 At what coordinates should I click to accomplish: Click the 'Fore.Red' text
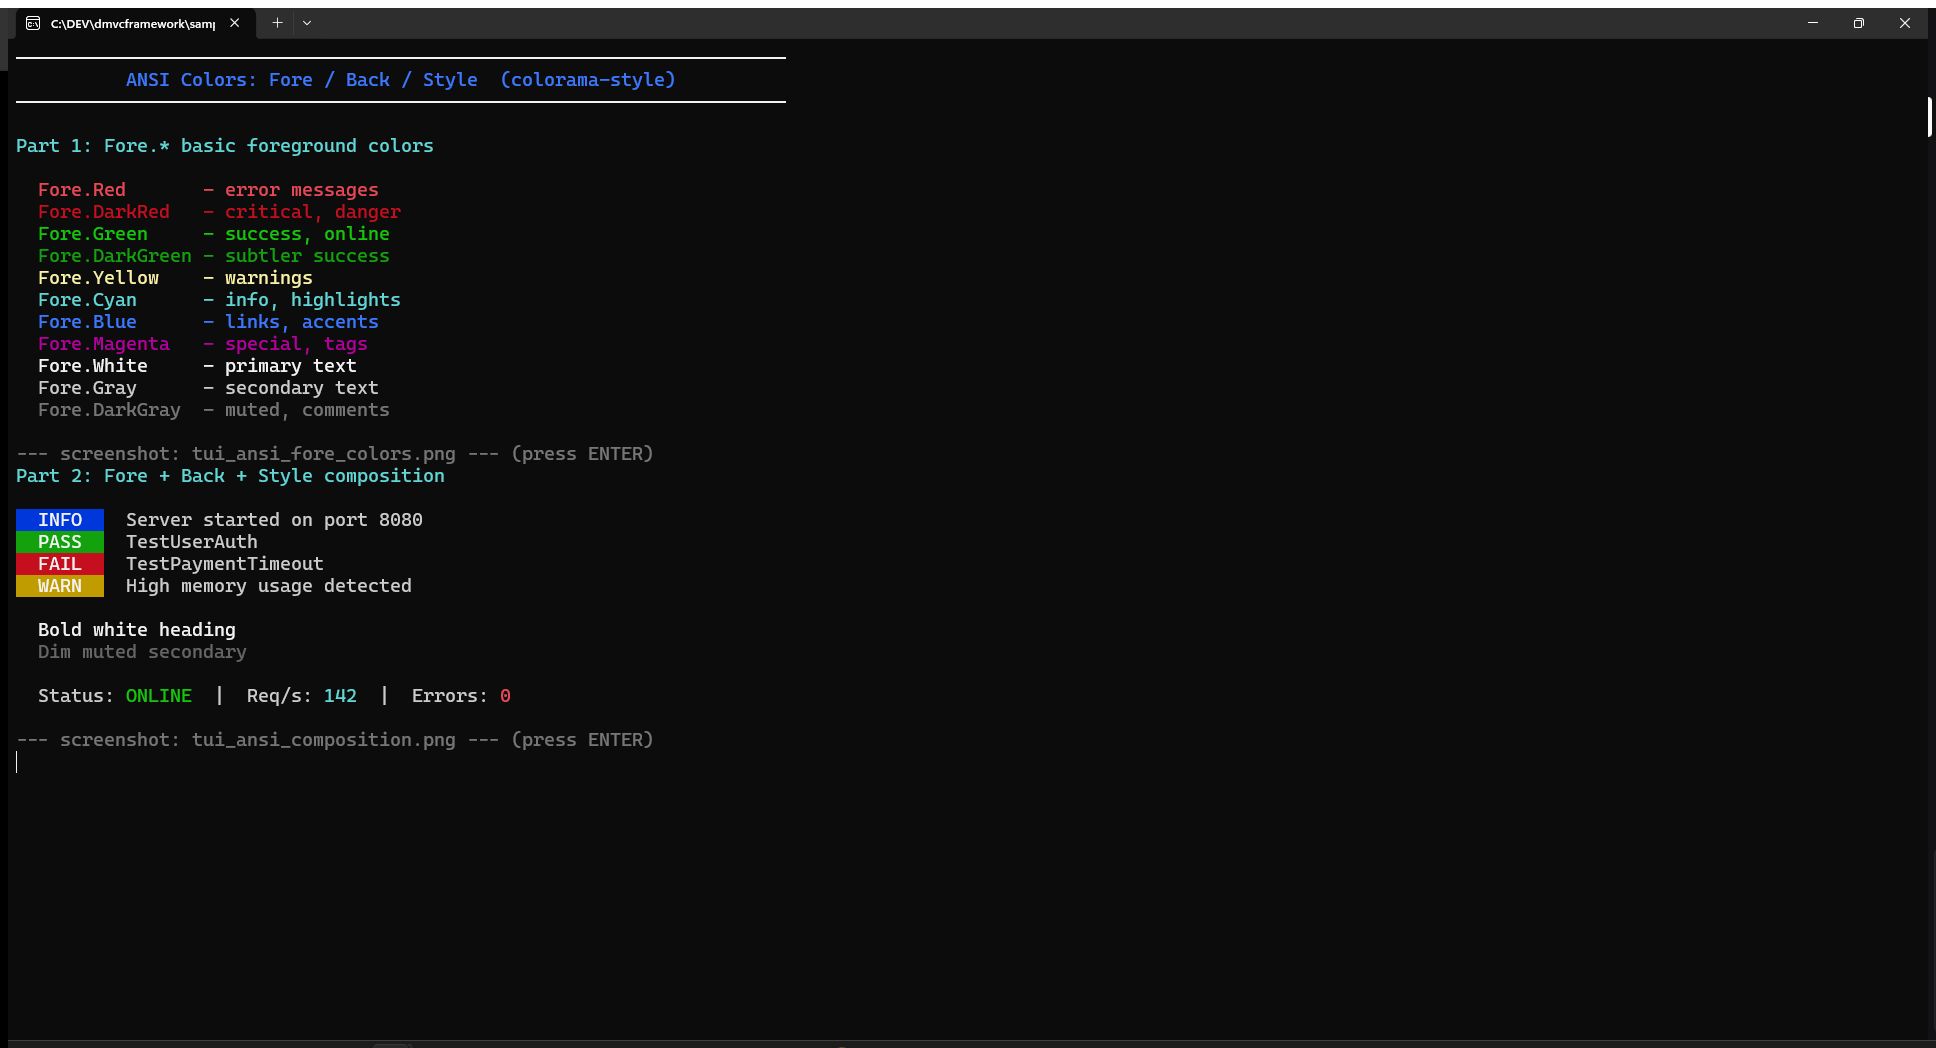tap(82, 190)
